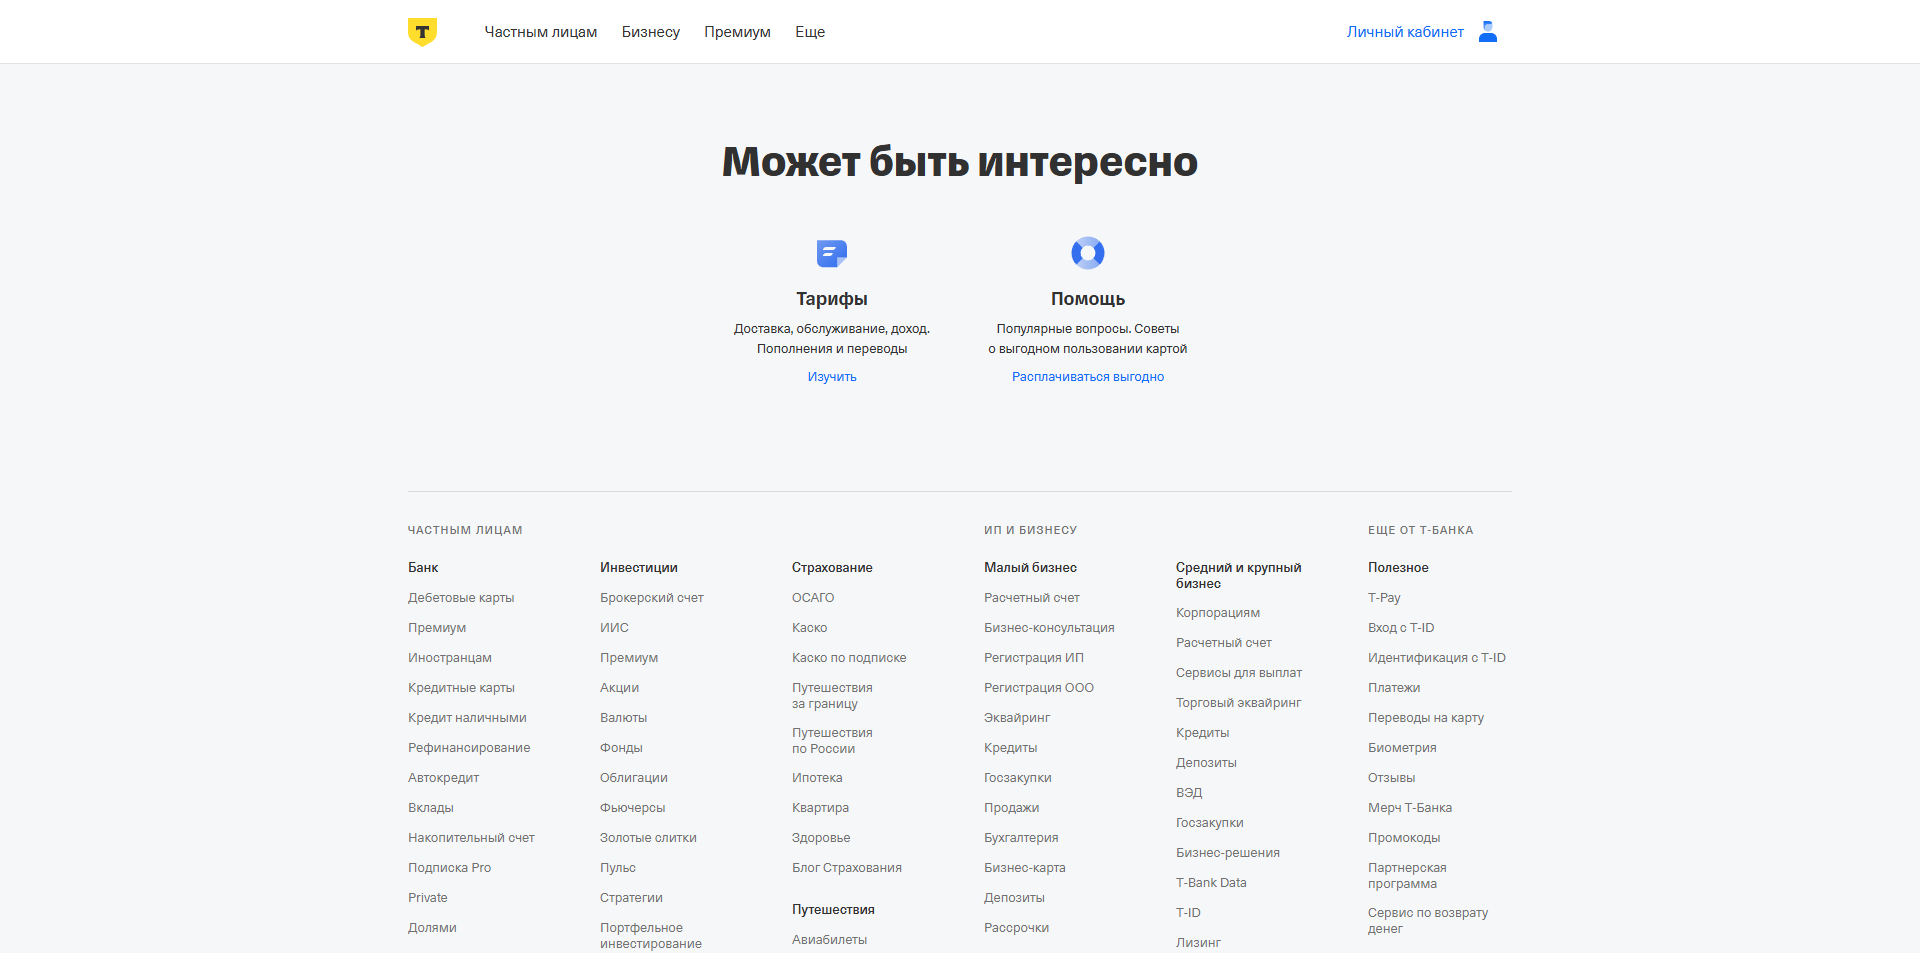Visit the T-Pay link
The image size is (1920, 953).
tap(1383, 598)
